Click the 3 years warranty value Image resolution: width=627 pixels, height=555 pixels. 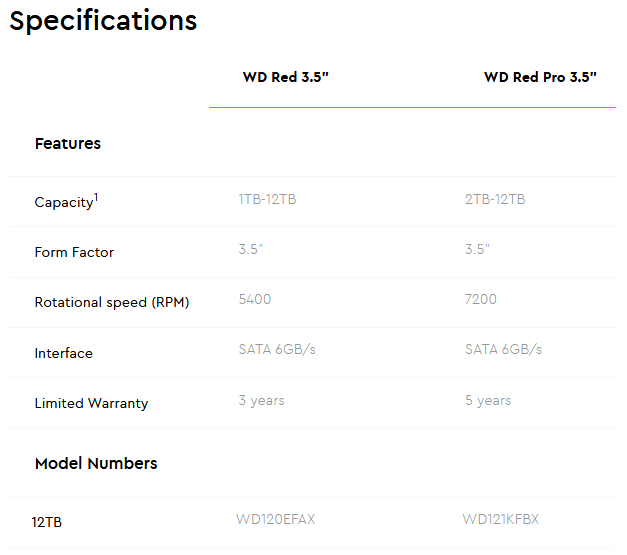tap(261, 400)
